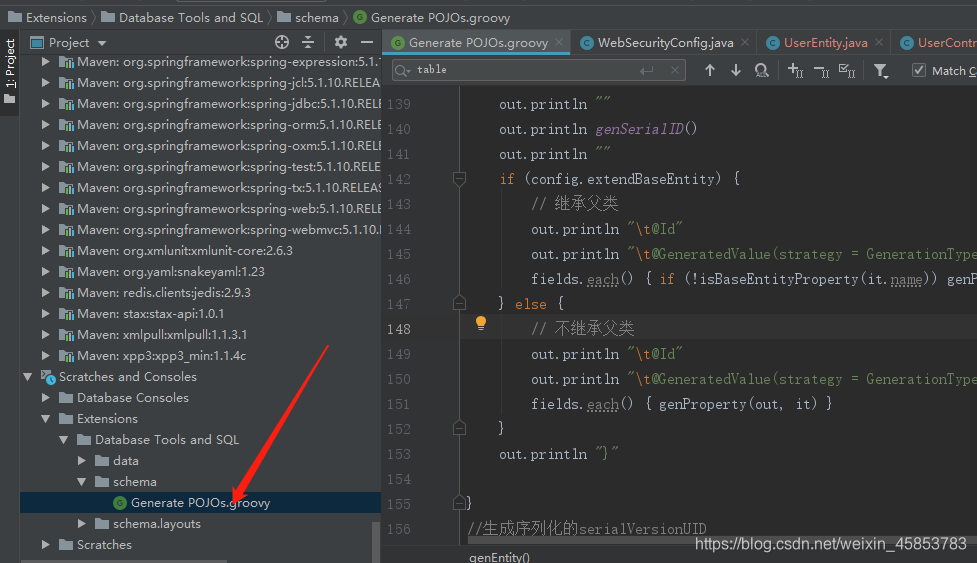
Task: Toggle fold marker at line 152
Action: pyautogui.click(x=459, y=428)
